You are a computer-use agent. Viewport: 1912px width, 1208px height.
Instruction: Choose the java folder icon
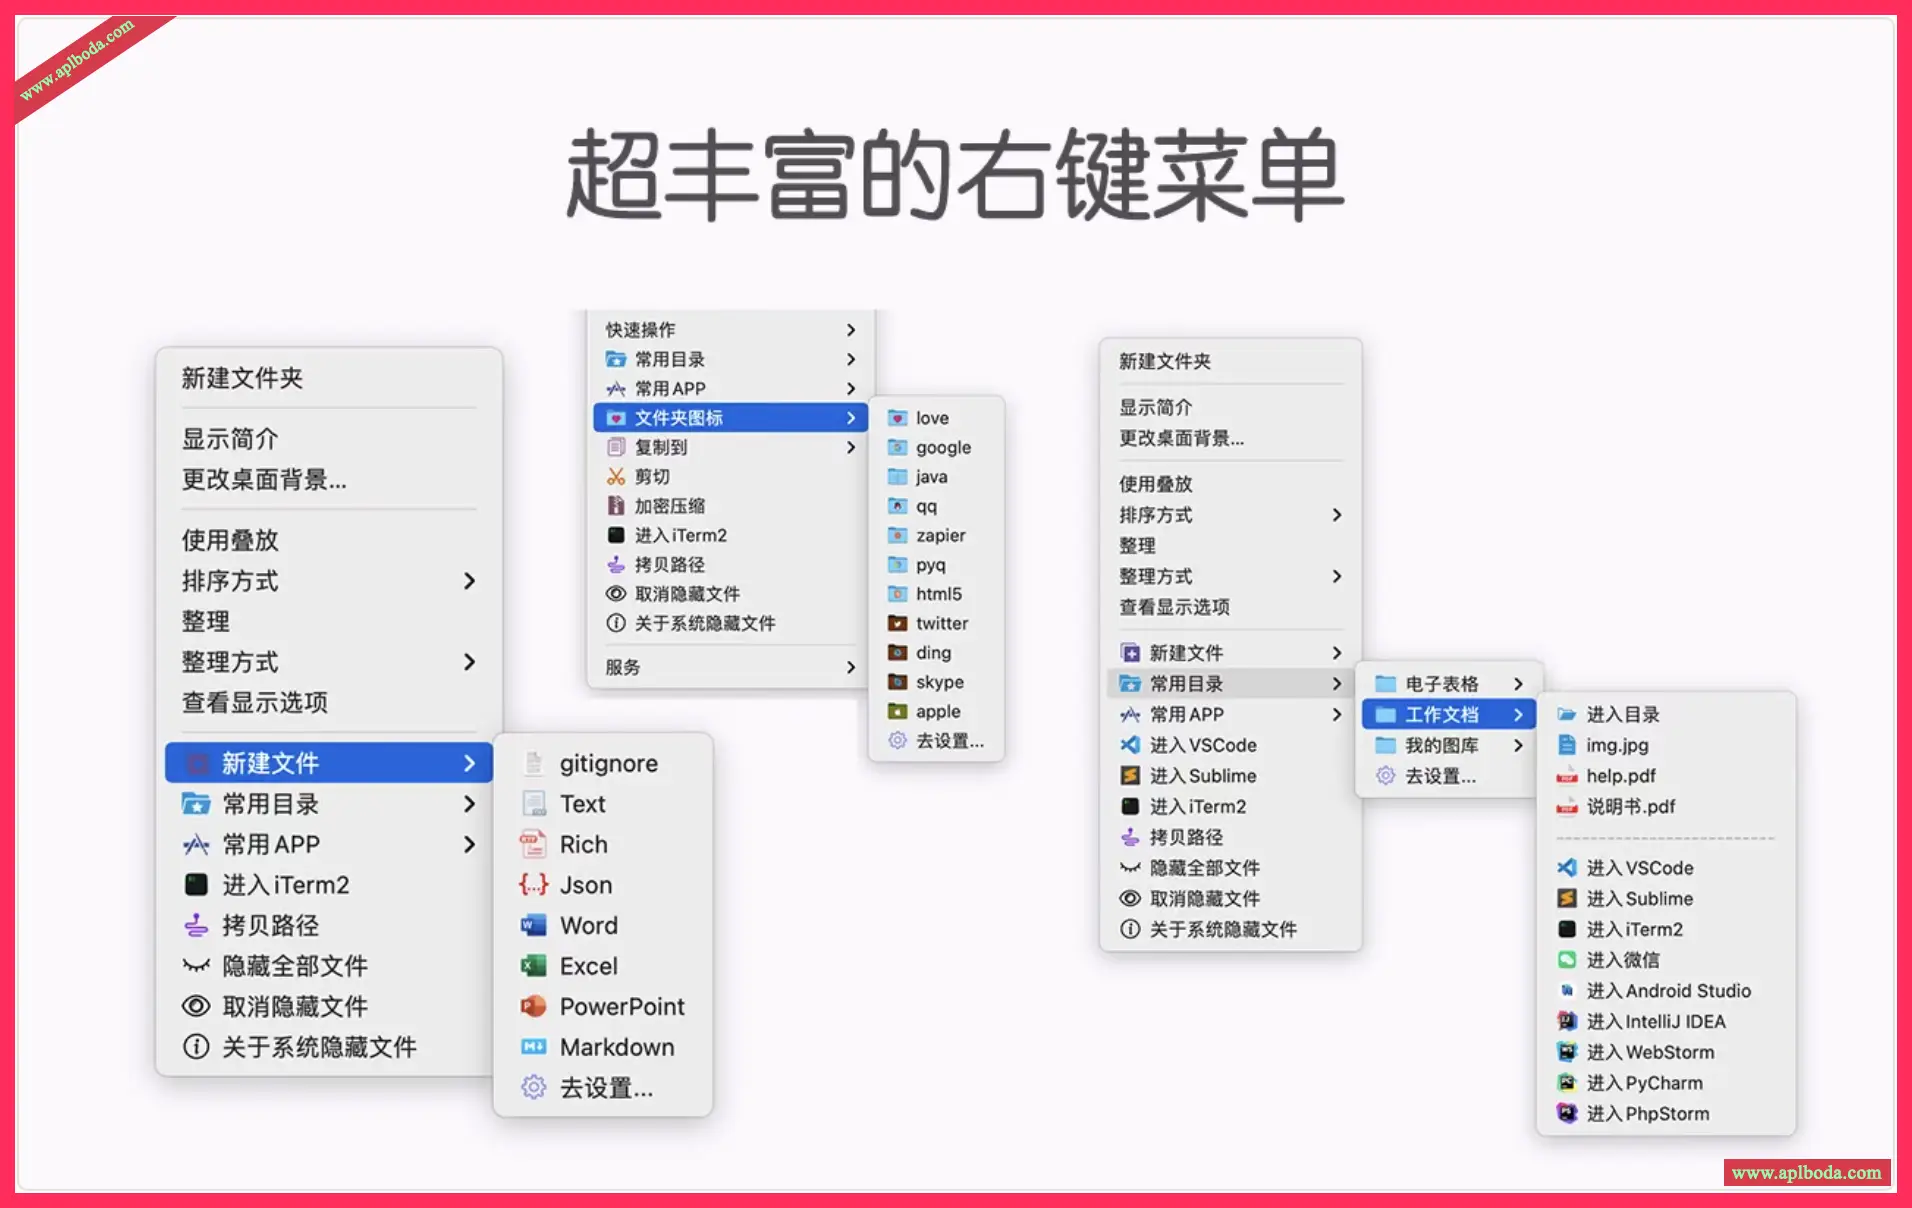(898, 477)
